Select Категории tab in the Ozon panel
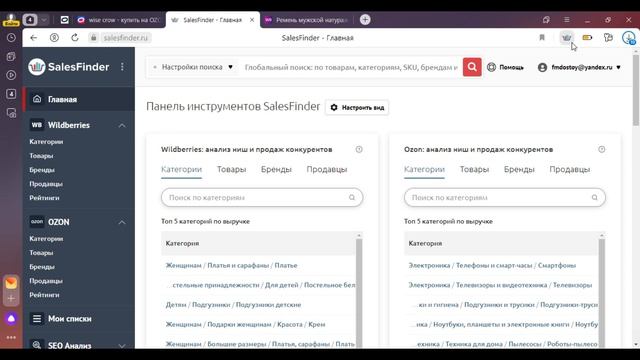Image resolution: width=640 pixels, height=360 pixels. [x=424, y=169]
